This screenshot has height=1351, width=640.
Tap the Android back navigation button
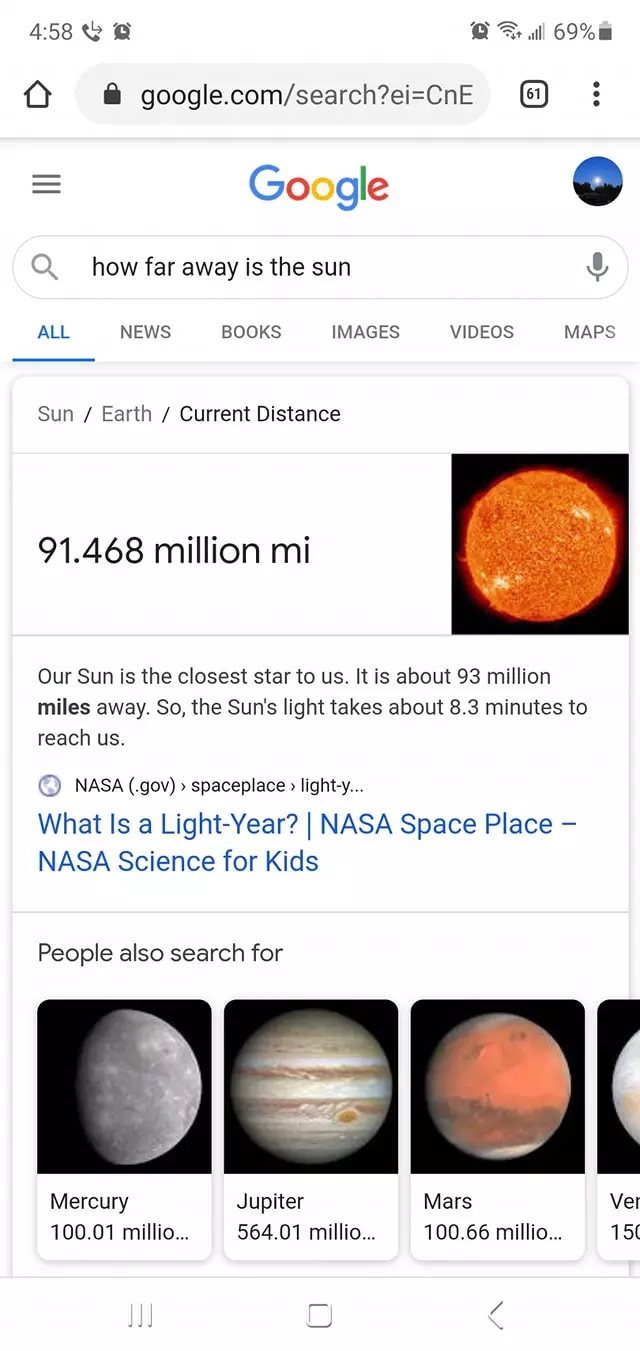[495, 1315]
